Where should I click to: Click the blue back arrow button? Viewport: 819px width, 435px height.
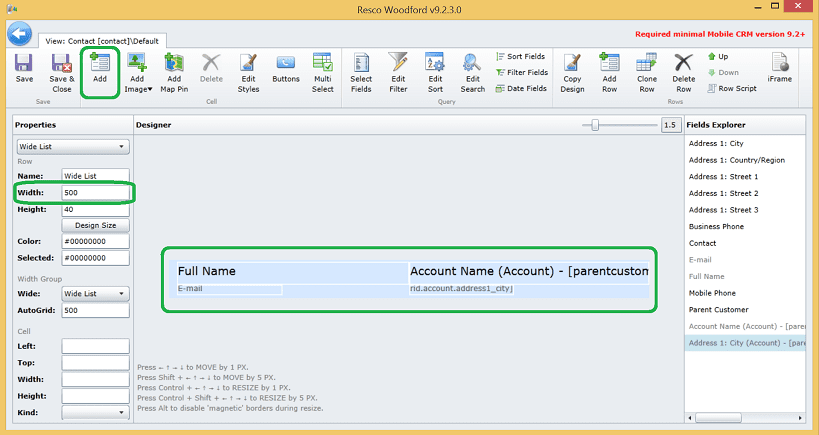[x=20, y=34]
